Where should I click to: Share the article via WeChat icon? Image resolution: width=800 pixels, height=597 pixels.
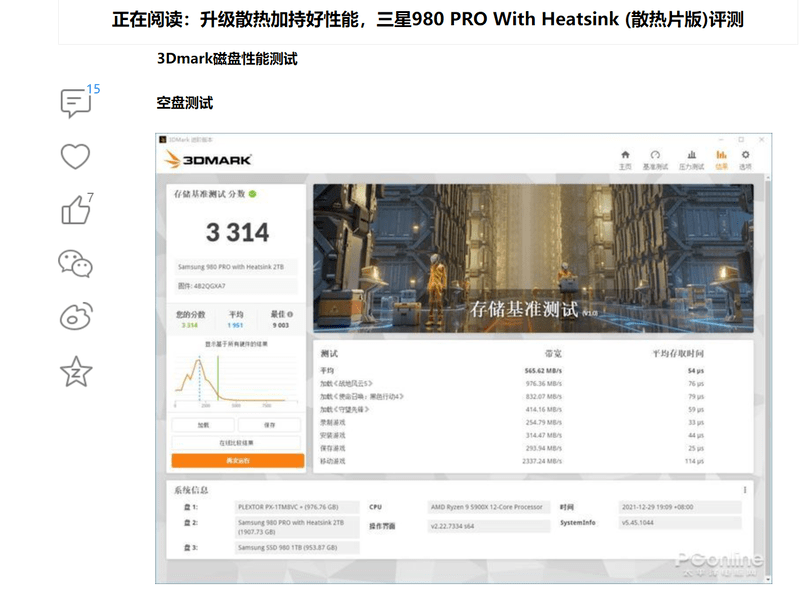[76, 263]
